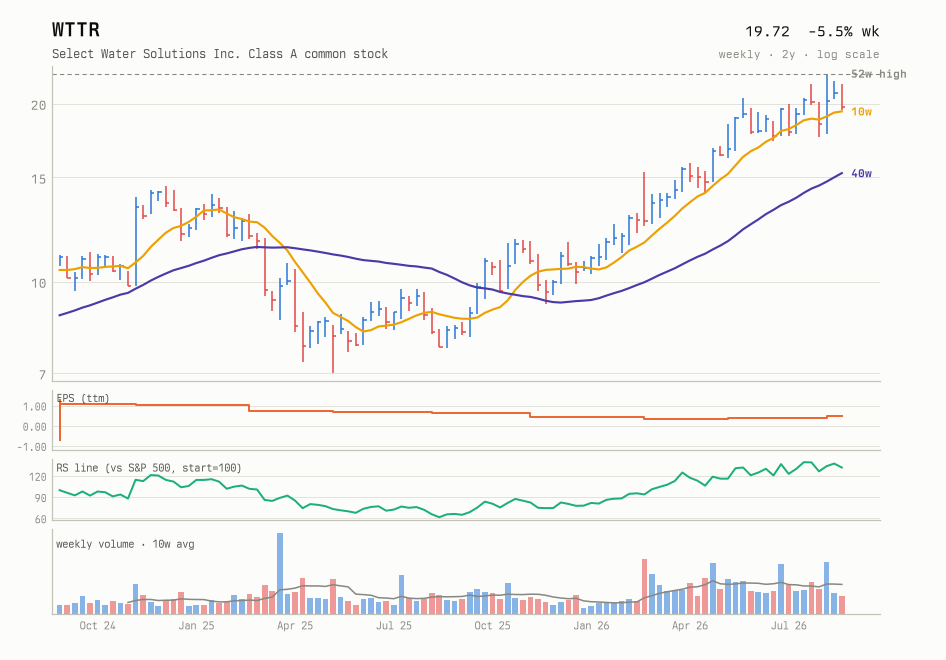Click the EPS axis value -1.00

click(x=32, y=447)
